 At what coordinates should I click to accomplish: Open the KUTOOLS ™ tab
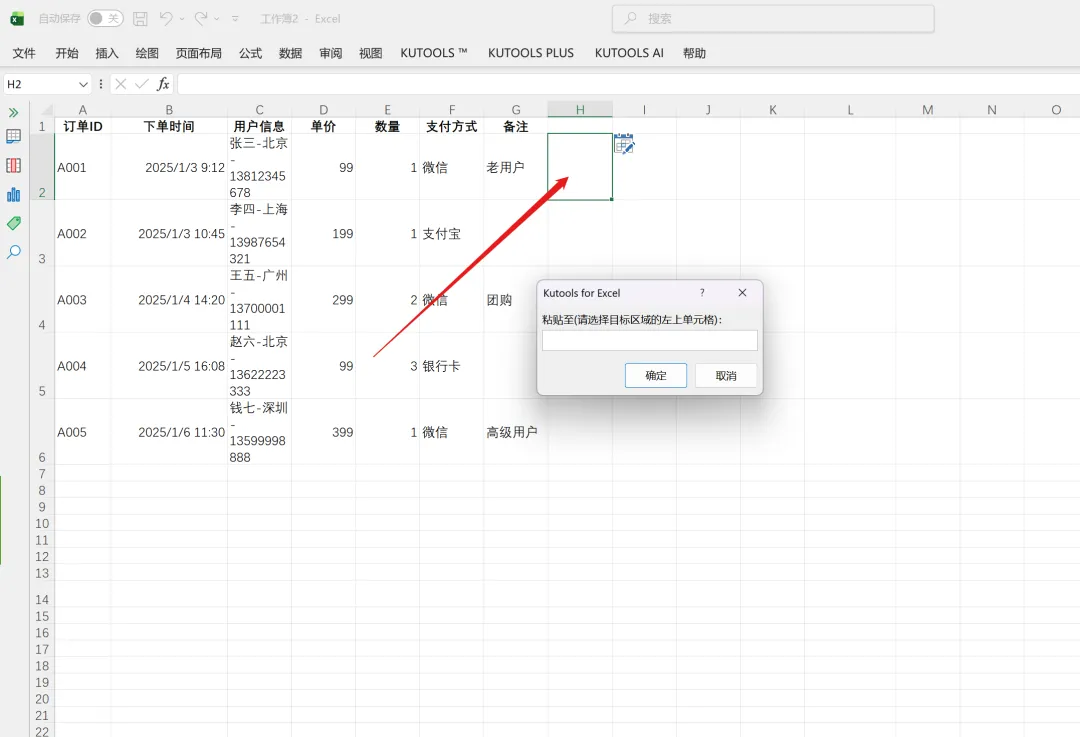click(x=434, y=53)
